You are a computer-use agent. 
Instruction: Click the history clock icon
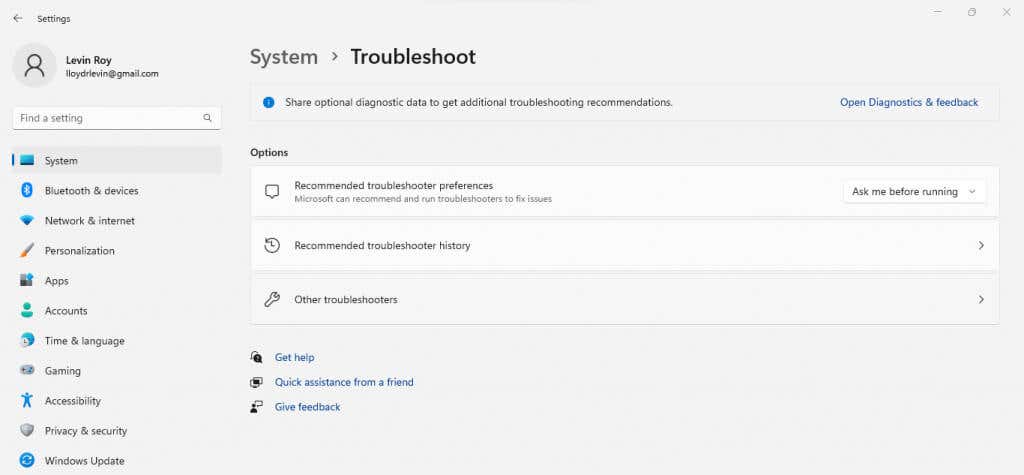pyautogui.click(x=272, y=245)
